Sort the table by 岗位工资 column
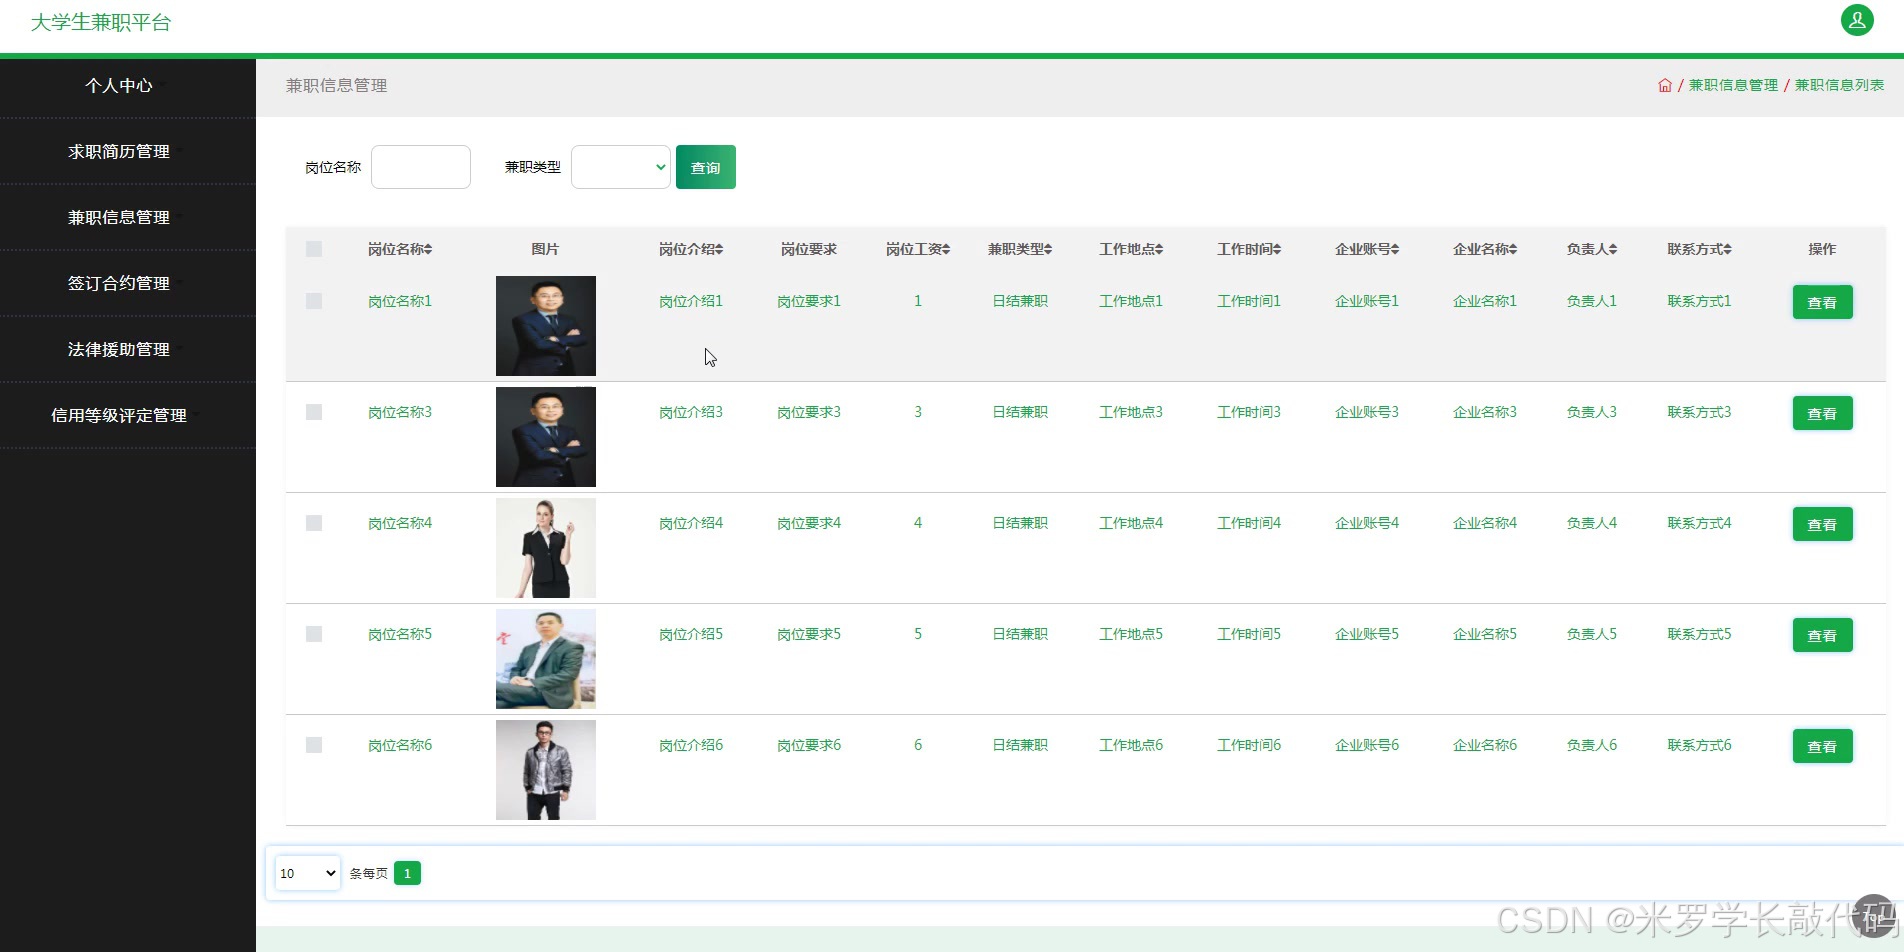The image size is (1904, 952). (x=917, y=249)
